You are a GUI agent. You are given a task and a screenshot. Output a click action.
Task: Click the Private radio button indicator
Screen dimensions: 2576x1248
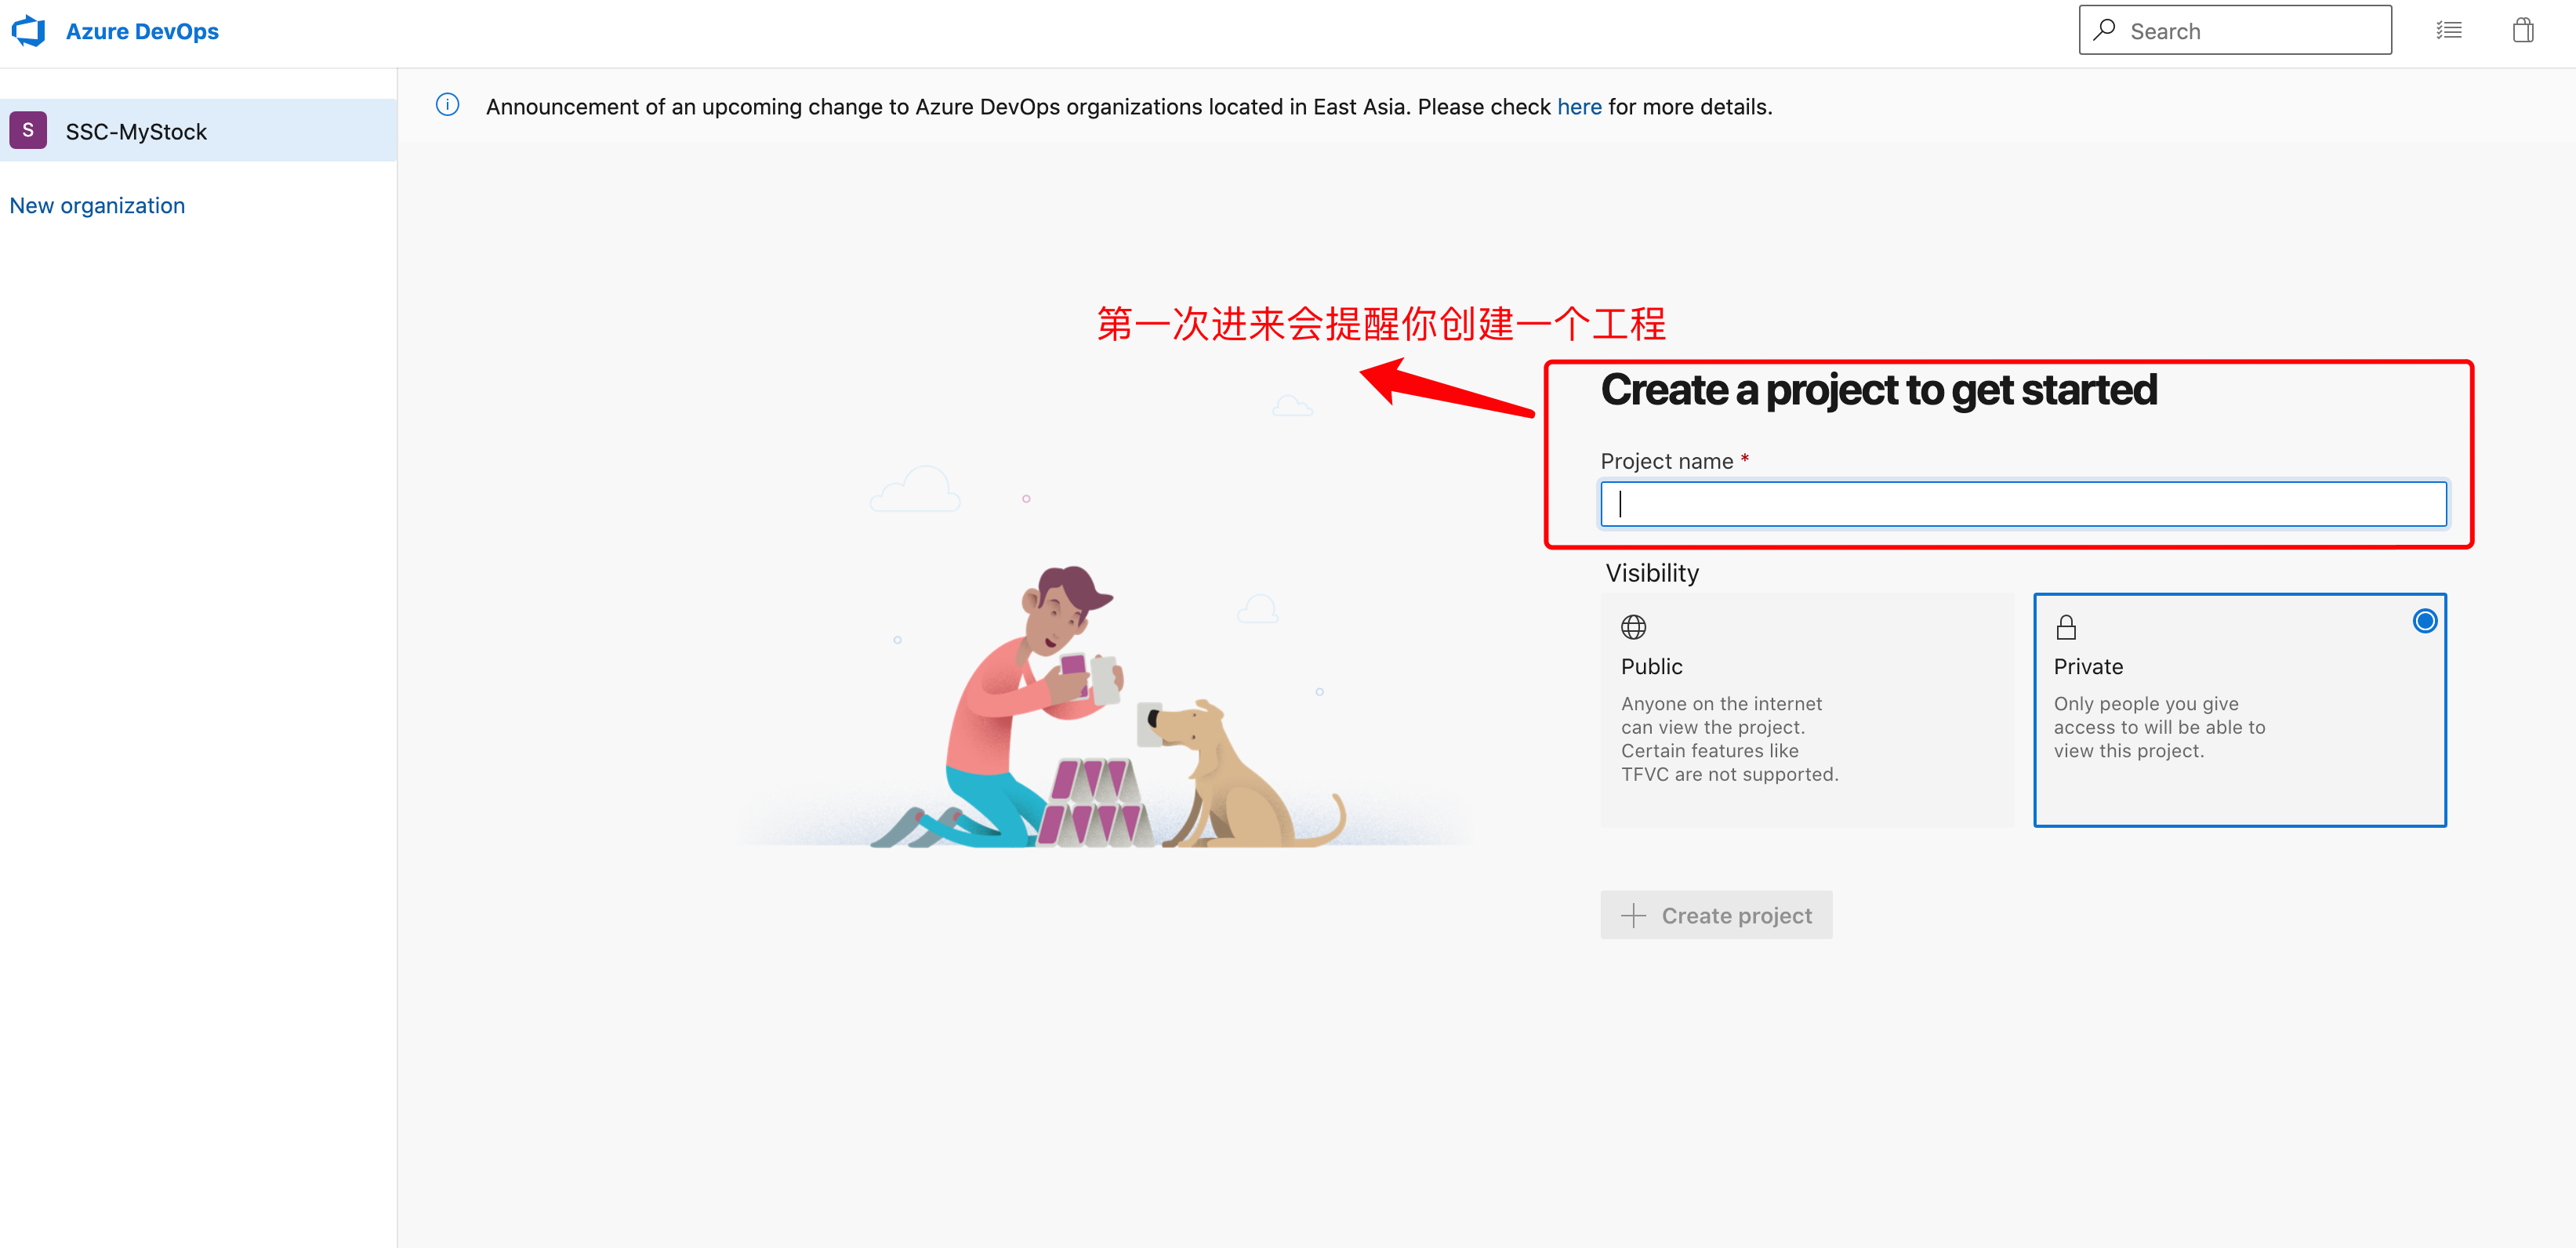(2424, 621)
